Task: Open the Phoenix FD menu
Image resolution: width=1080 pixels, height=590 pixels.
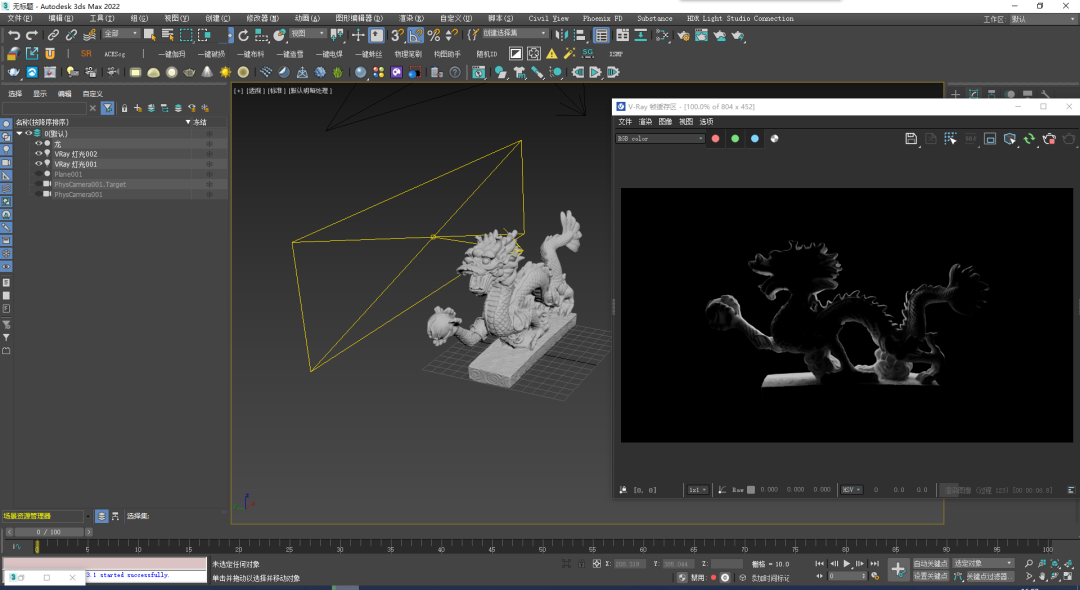Action: coord(603,18)
